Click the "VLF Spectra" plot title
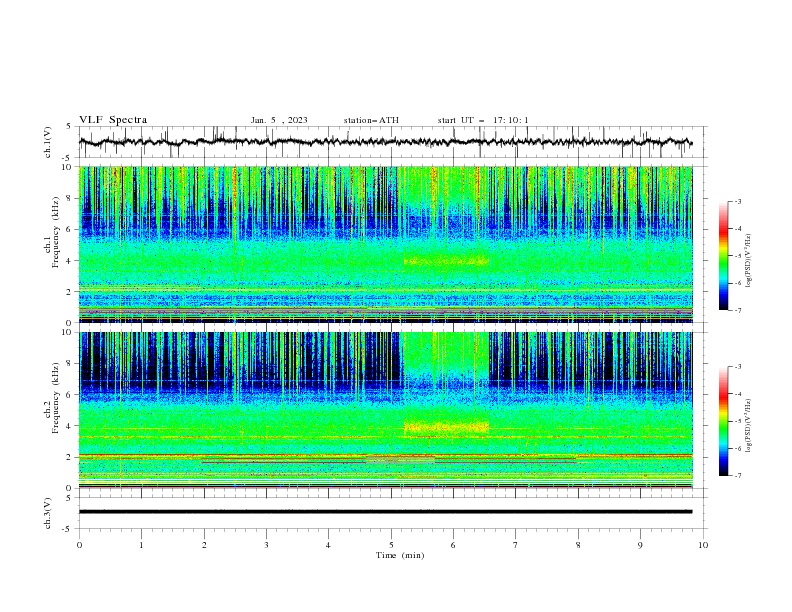Screen dimensions: 792x612 point(113,120)
